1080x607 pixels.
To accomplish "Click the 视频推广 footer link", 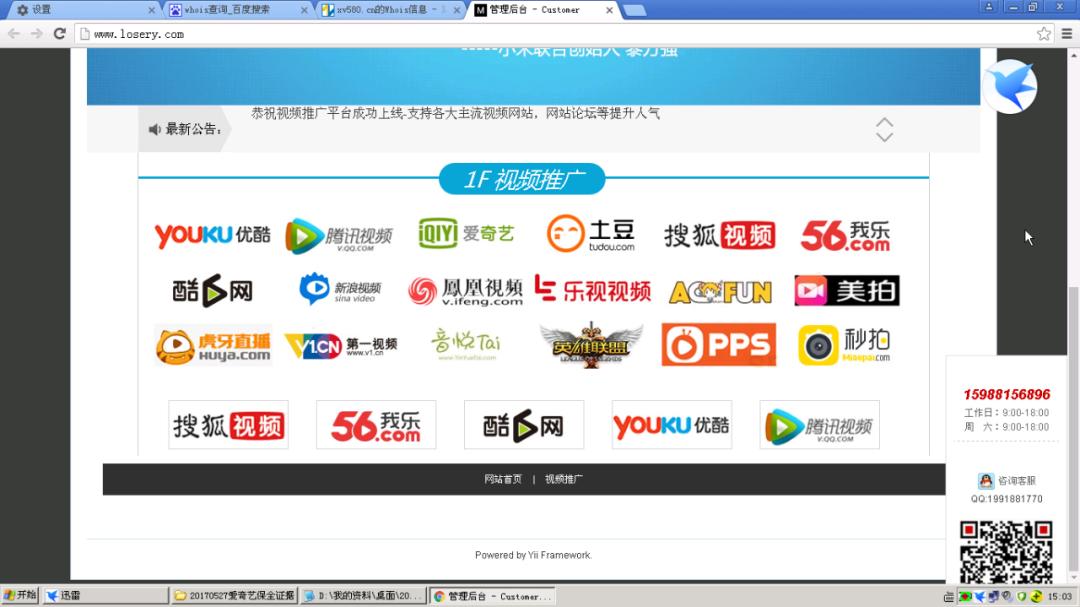I will click(564, 479).
